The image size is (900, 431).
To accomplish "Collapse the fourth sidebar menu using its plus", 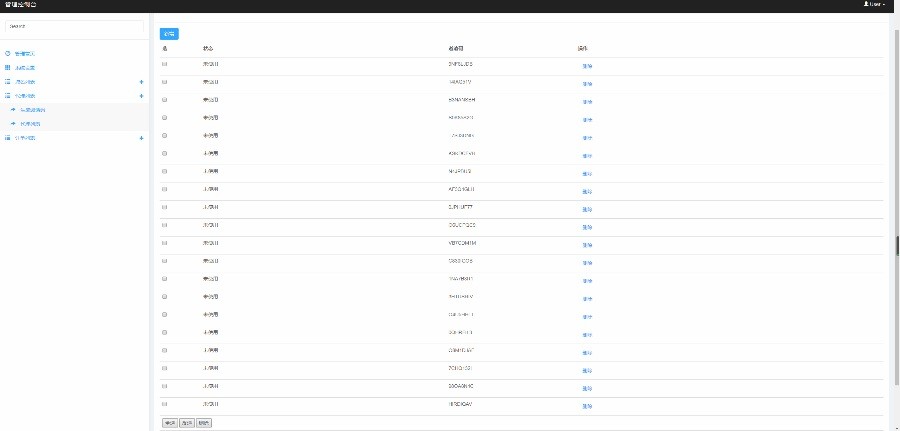I will click(141, 95).
